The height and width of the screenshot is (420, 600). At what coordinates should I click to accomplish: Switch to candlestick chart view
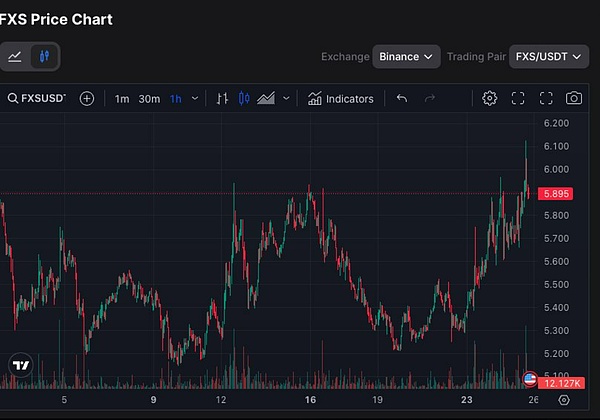coord(44,57)
